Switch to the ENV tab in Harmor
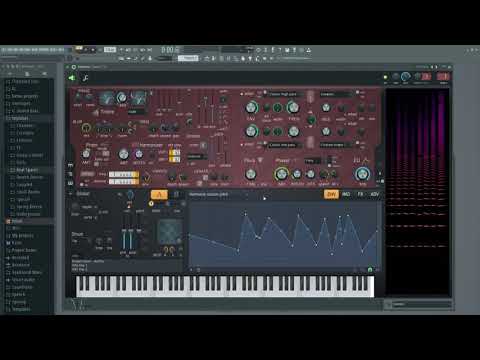Screen dimensions: 480x360 331,194
